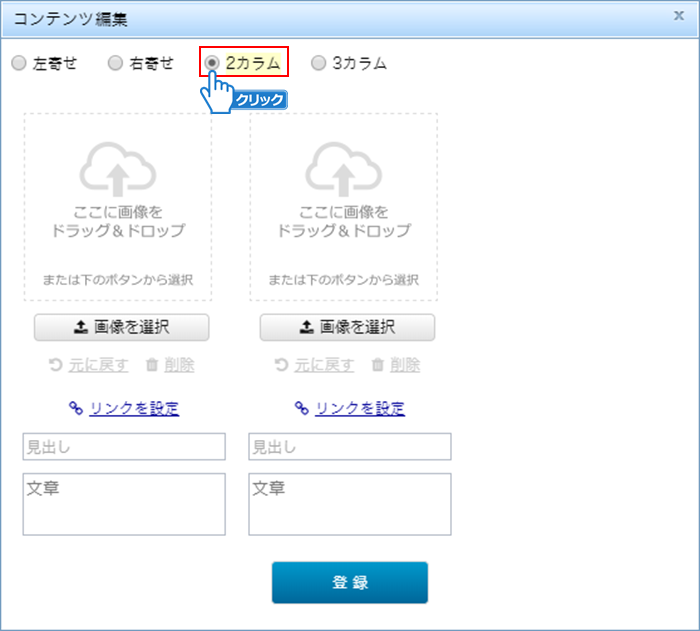Select the 右寄せ layout option
Image resolution: width=700 pixels, height=631 pixels.
(x=115, y=63)
